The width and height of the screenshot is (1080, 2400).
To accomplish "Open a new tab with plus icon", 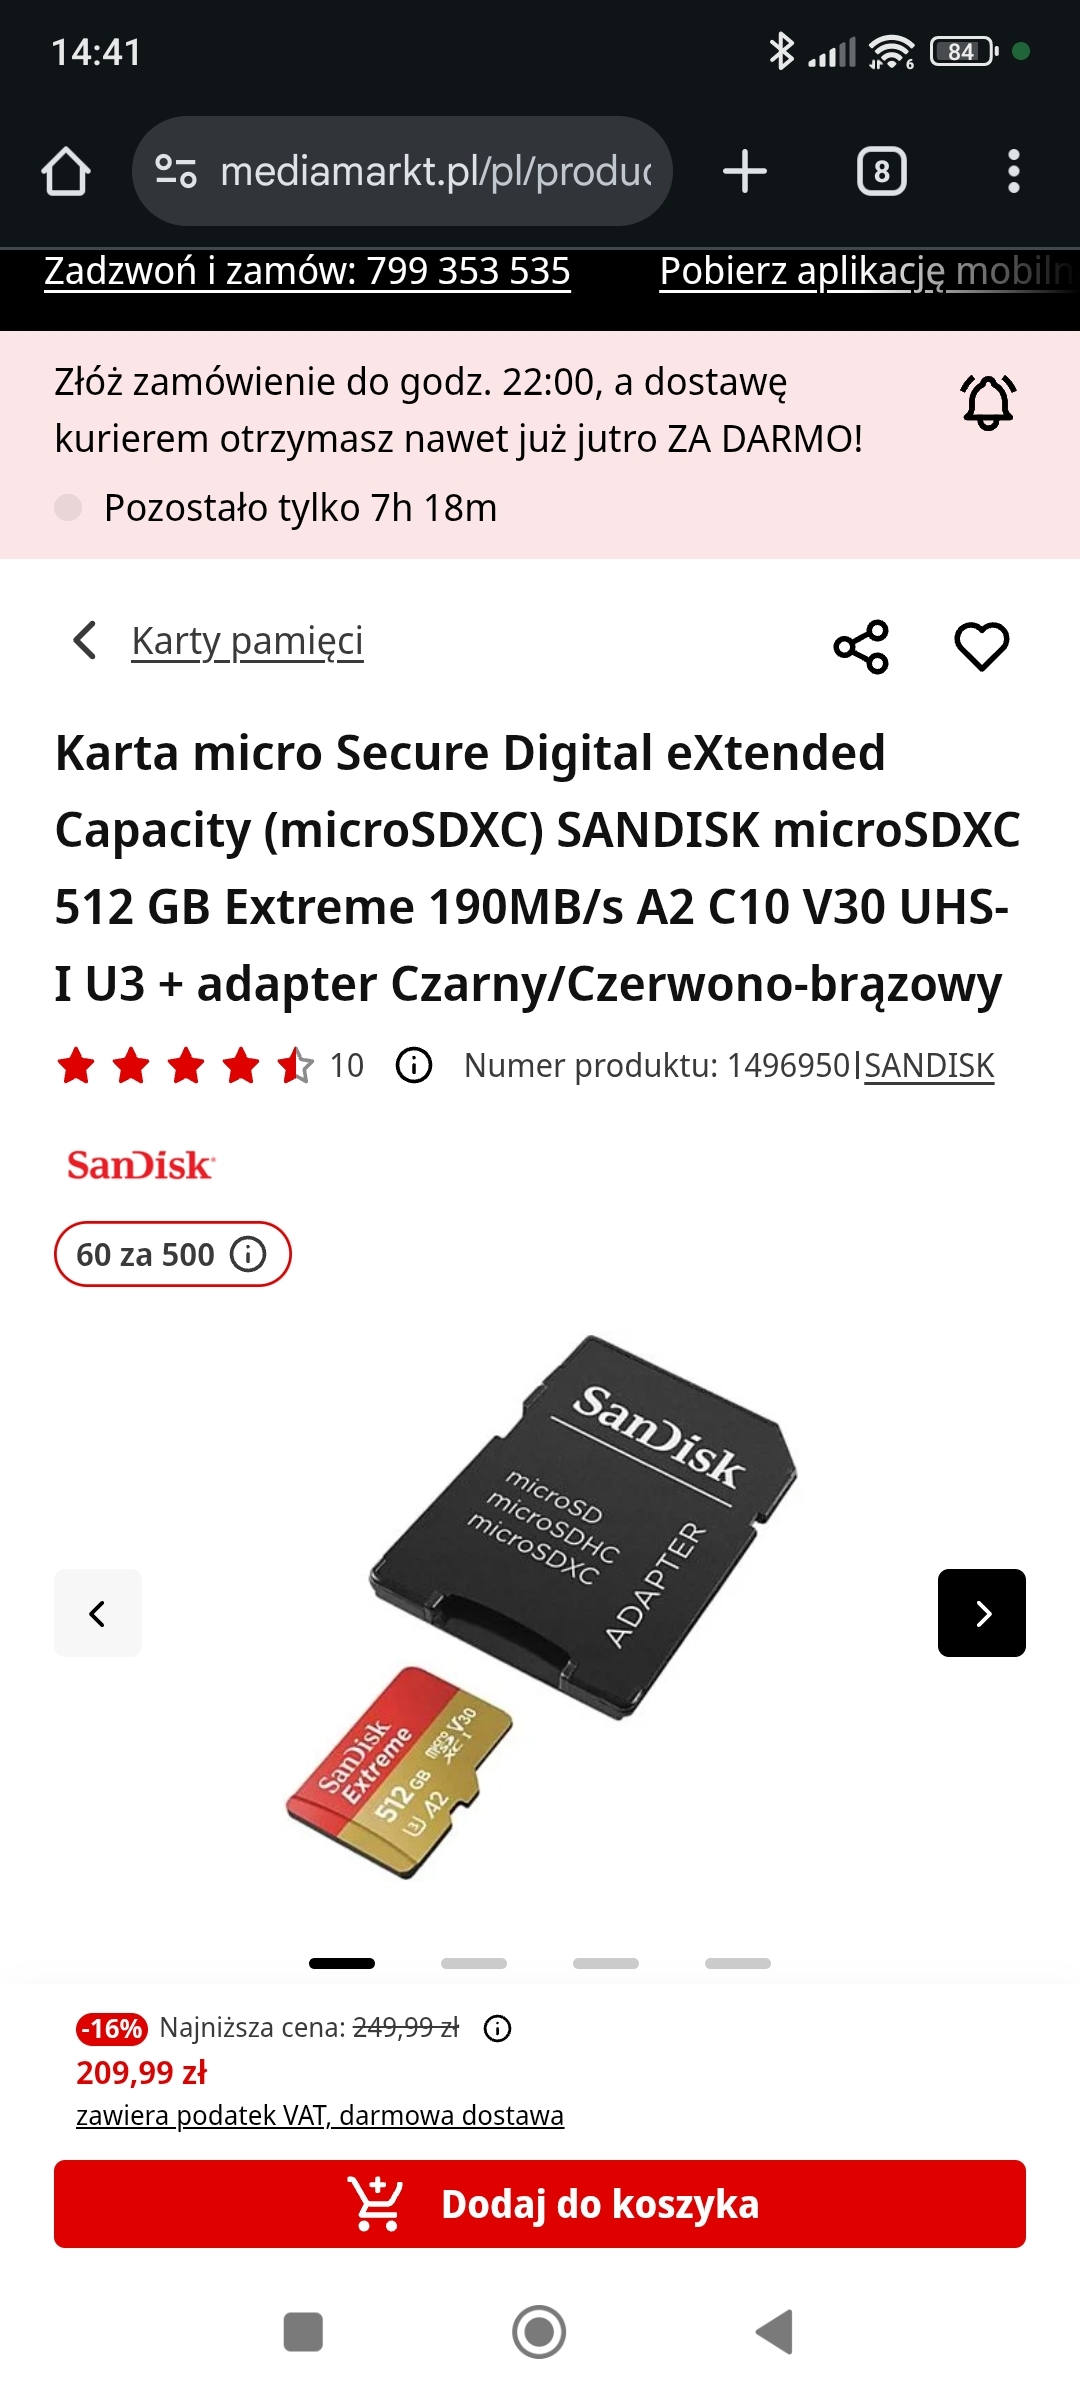I will pyautogui.click(x=745, y=171).
